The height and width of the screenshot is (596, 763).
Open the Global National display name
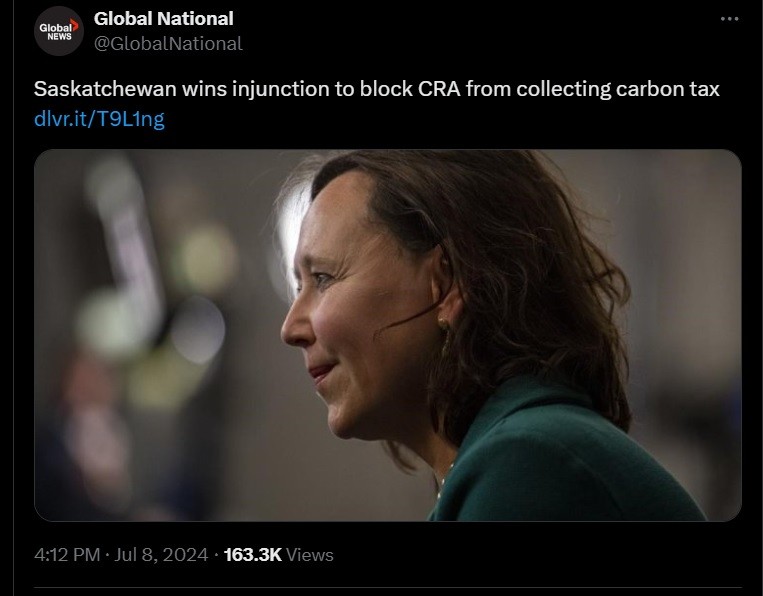pos(163,18)
